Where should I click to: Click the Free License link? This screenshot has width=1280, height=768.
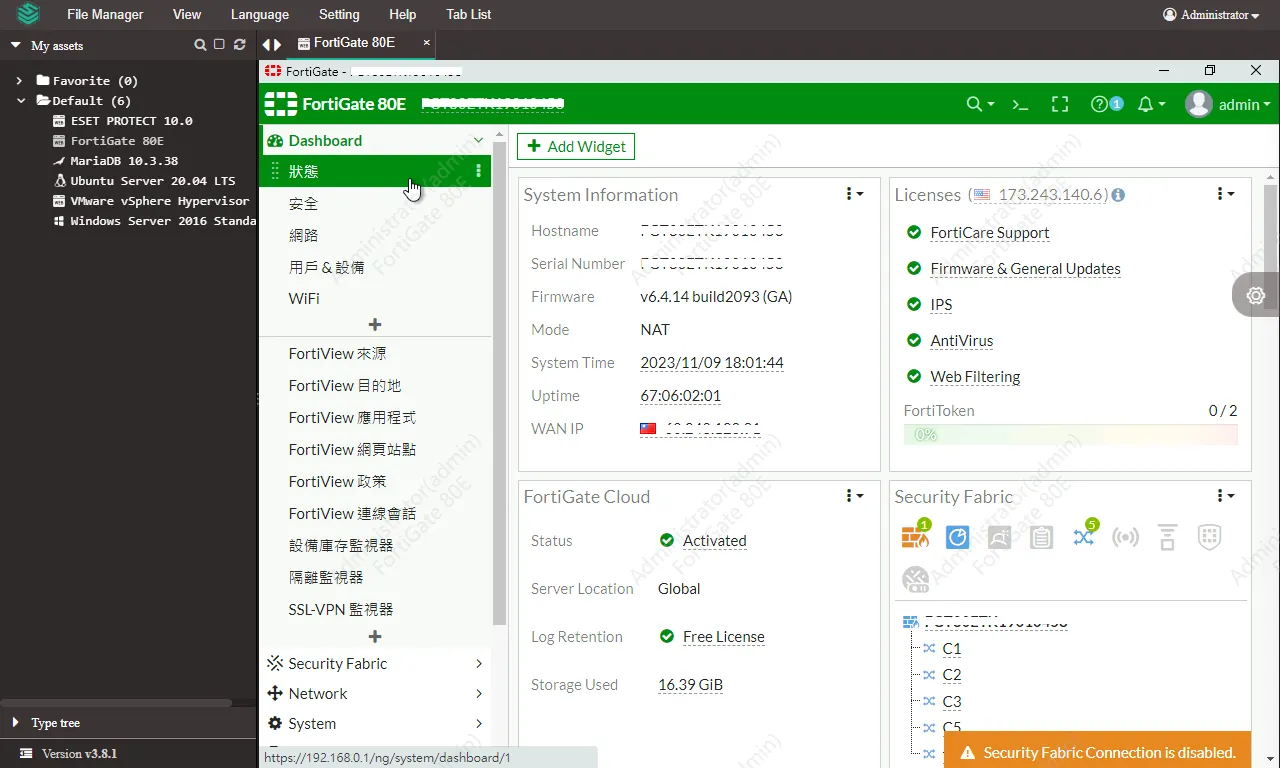point(723,637)
